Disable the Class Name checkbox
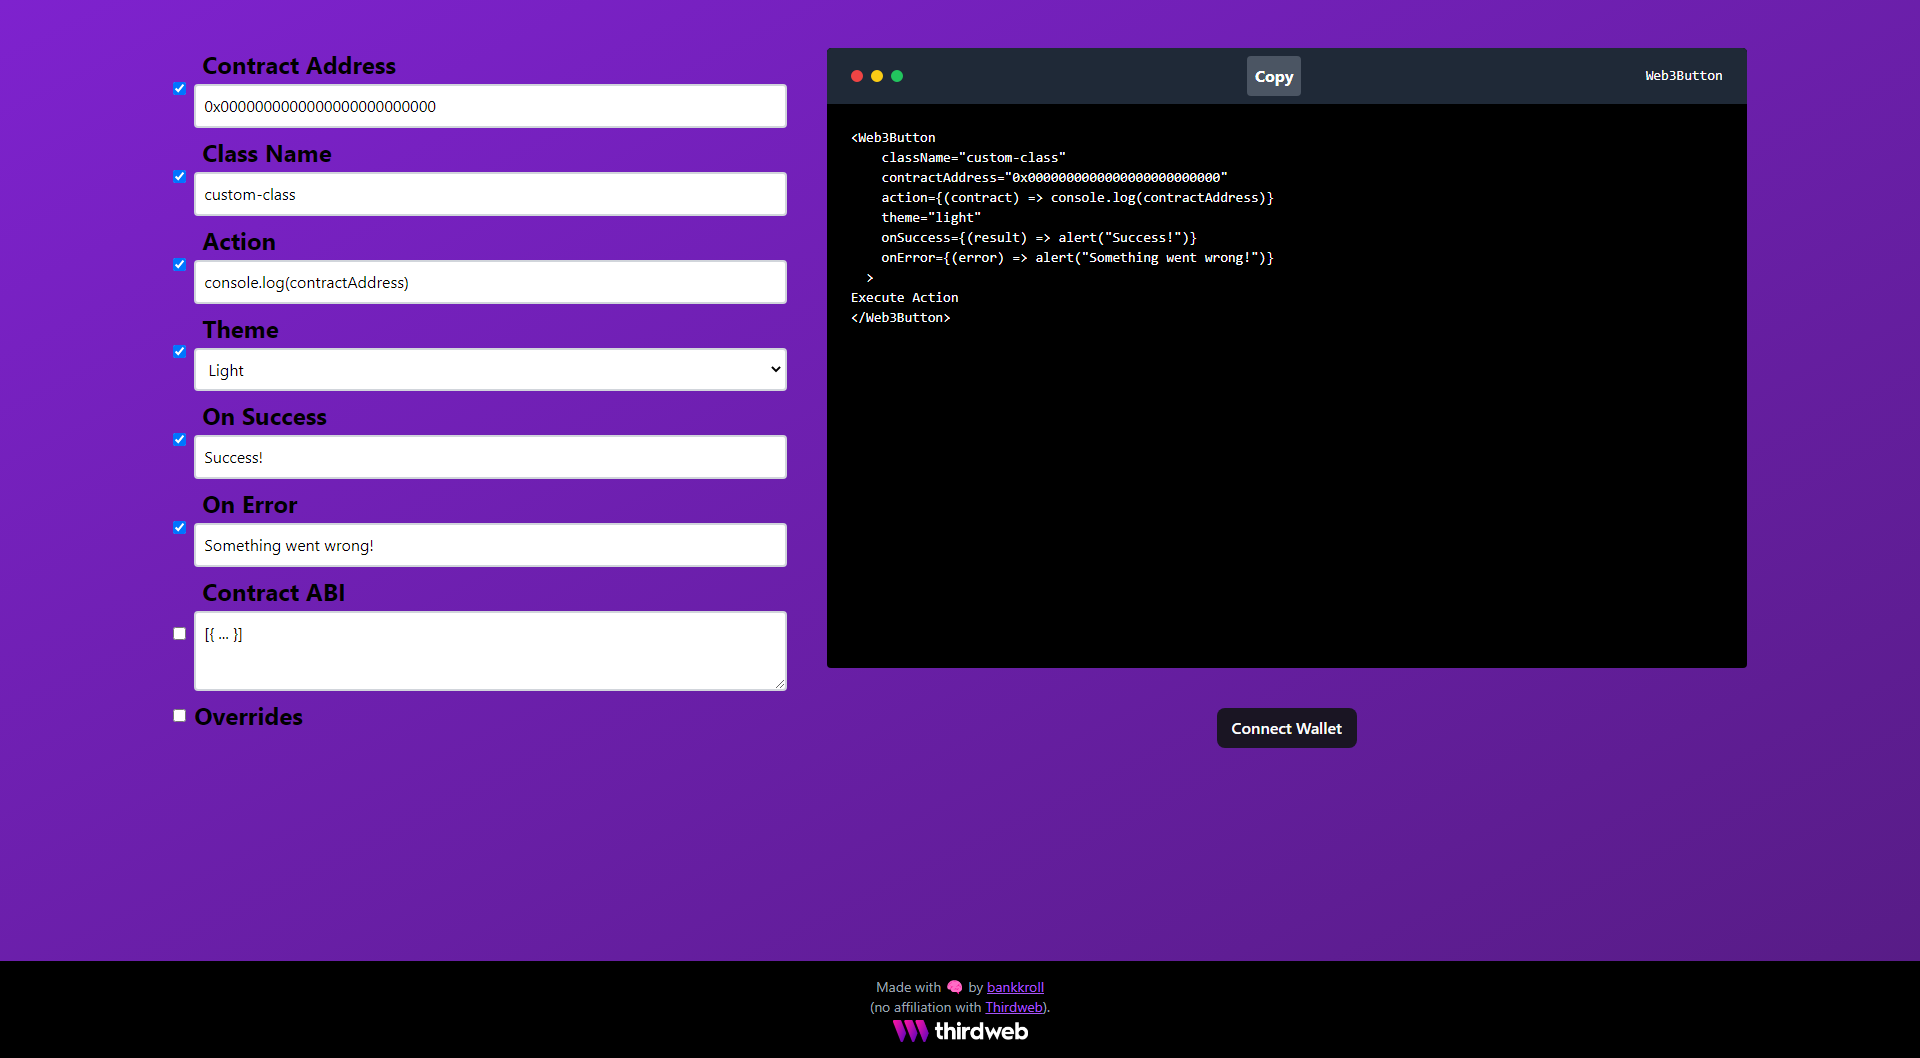 [179, 176]
